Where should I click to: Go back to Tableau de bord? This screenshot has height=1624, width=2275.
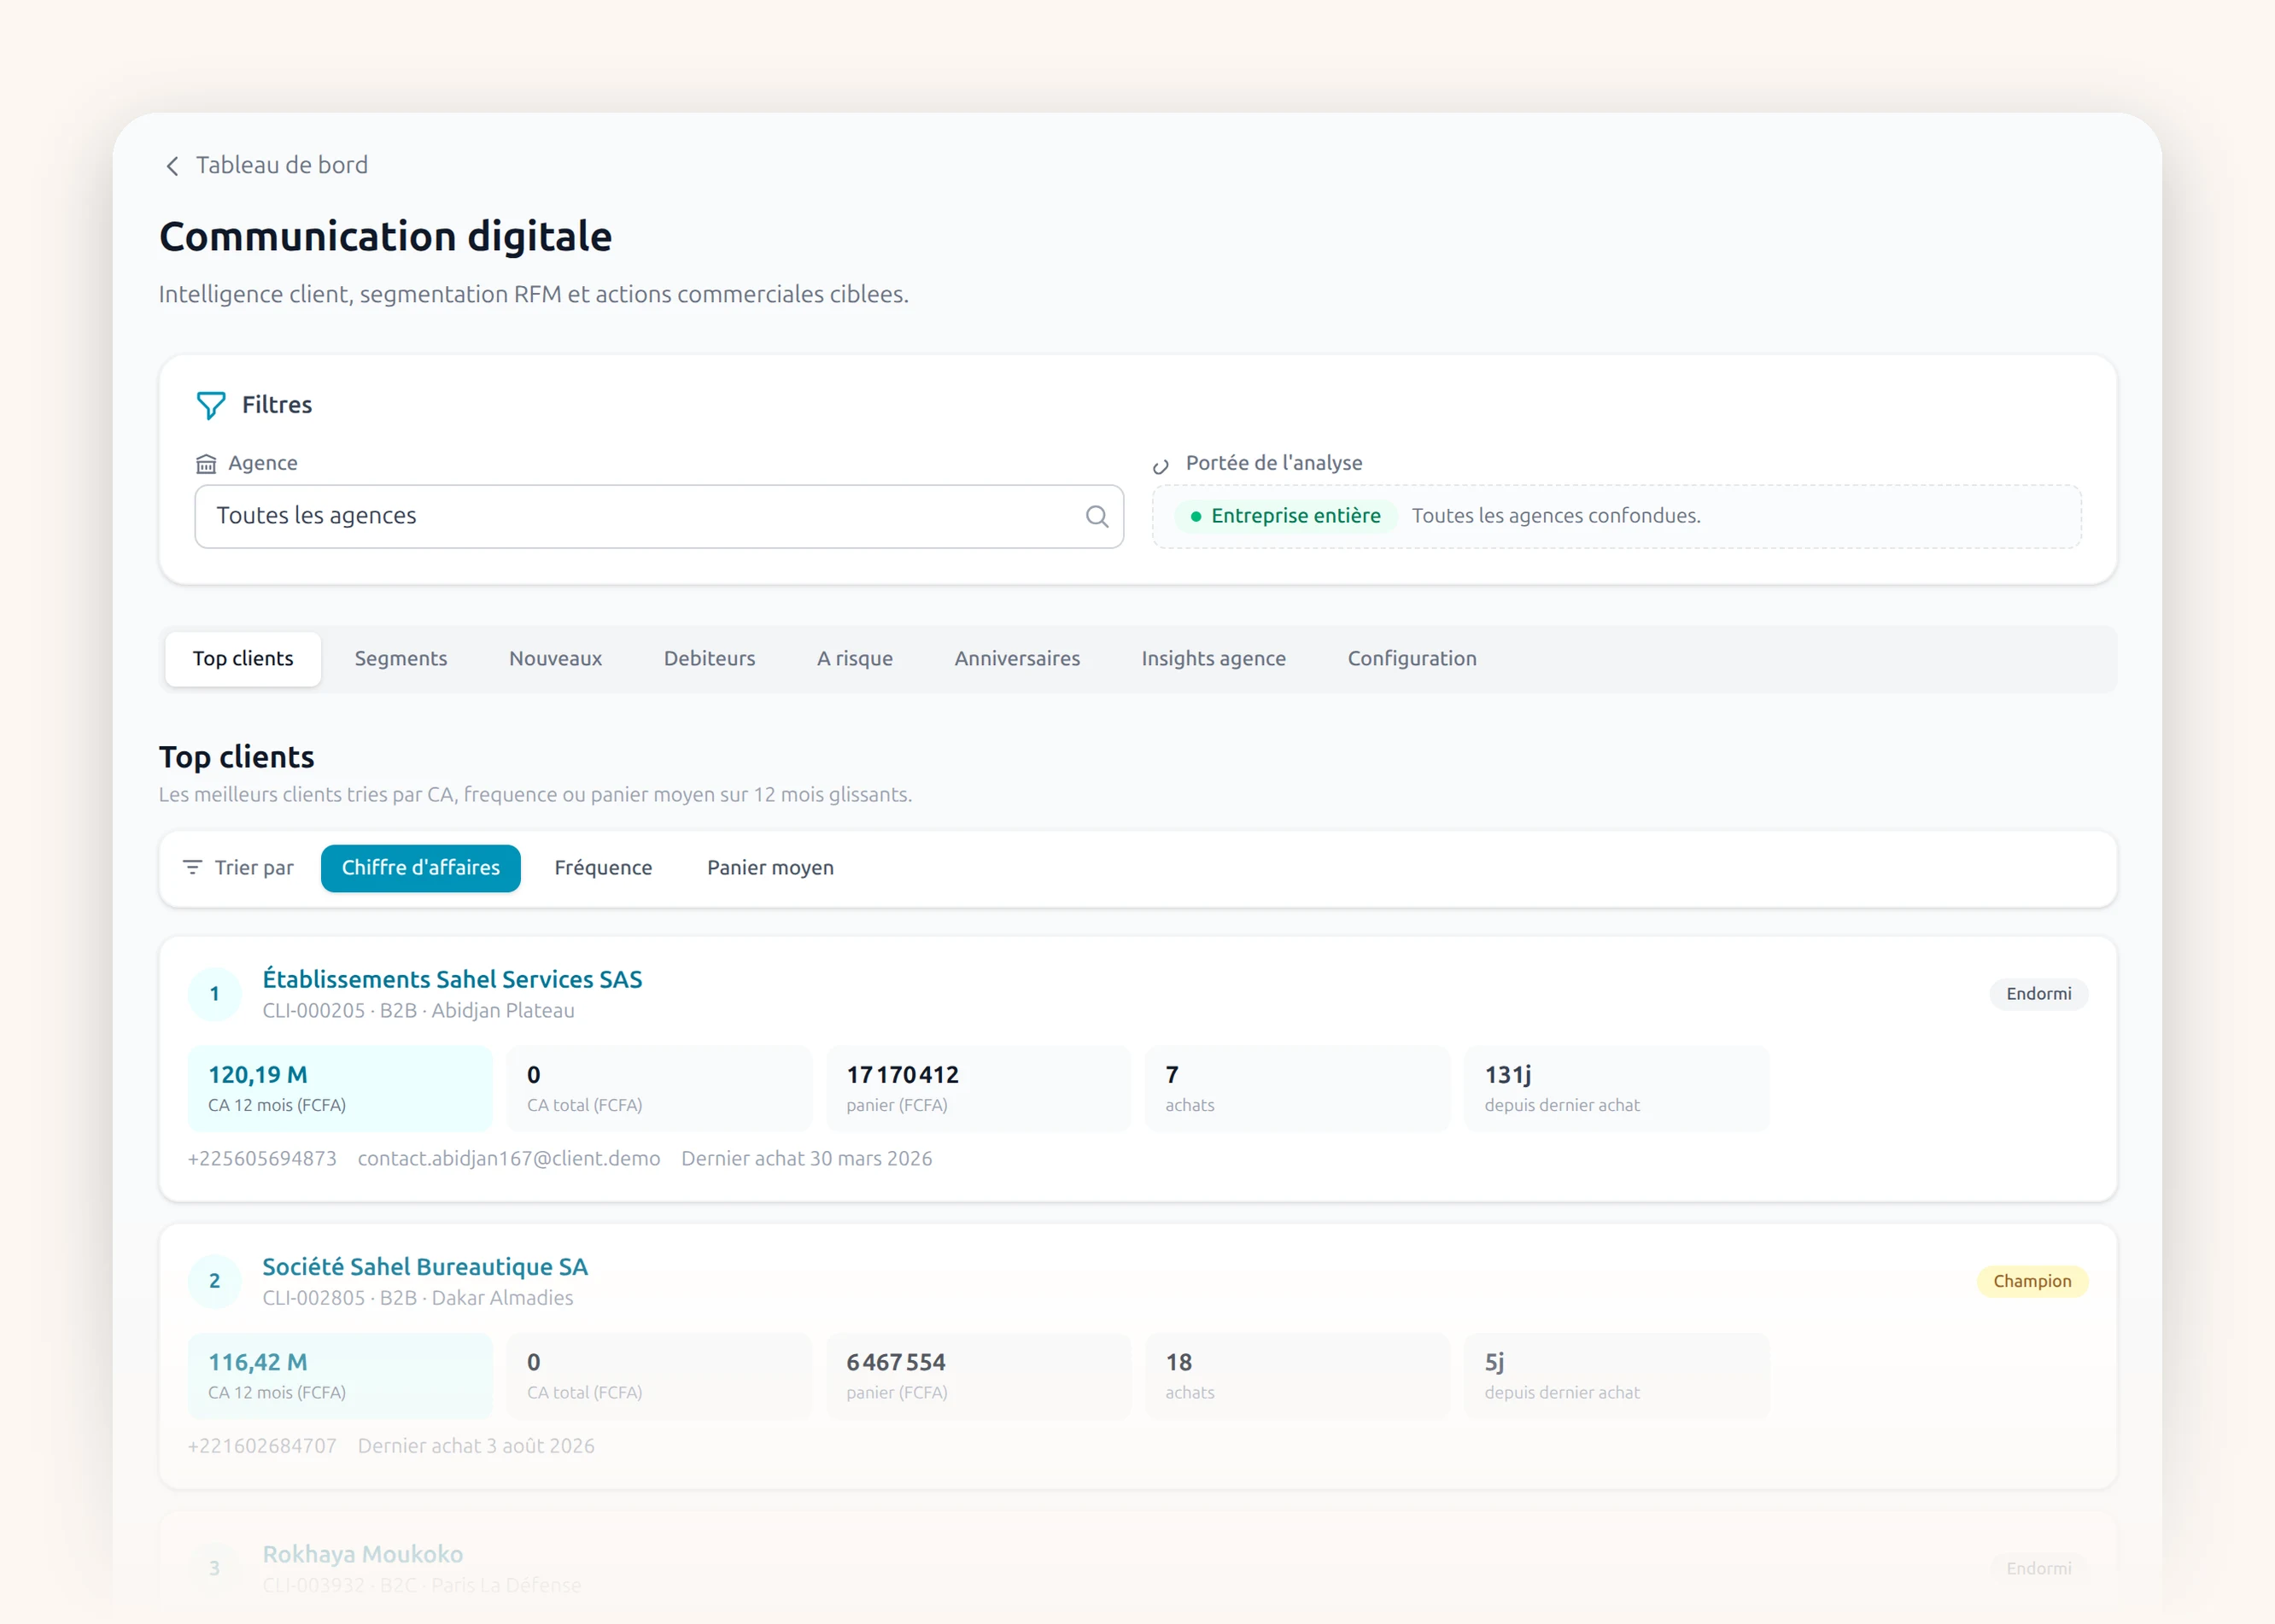tap(282, 165)
